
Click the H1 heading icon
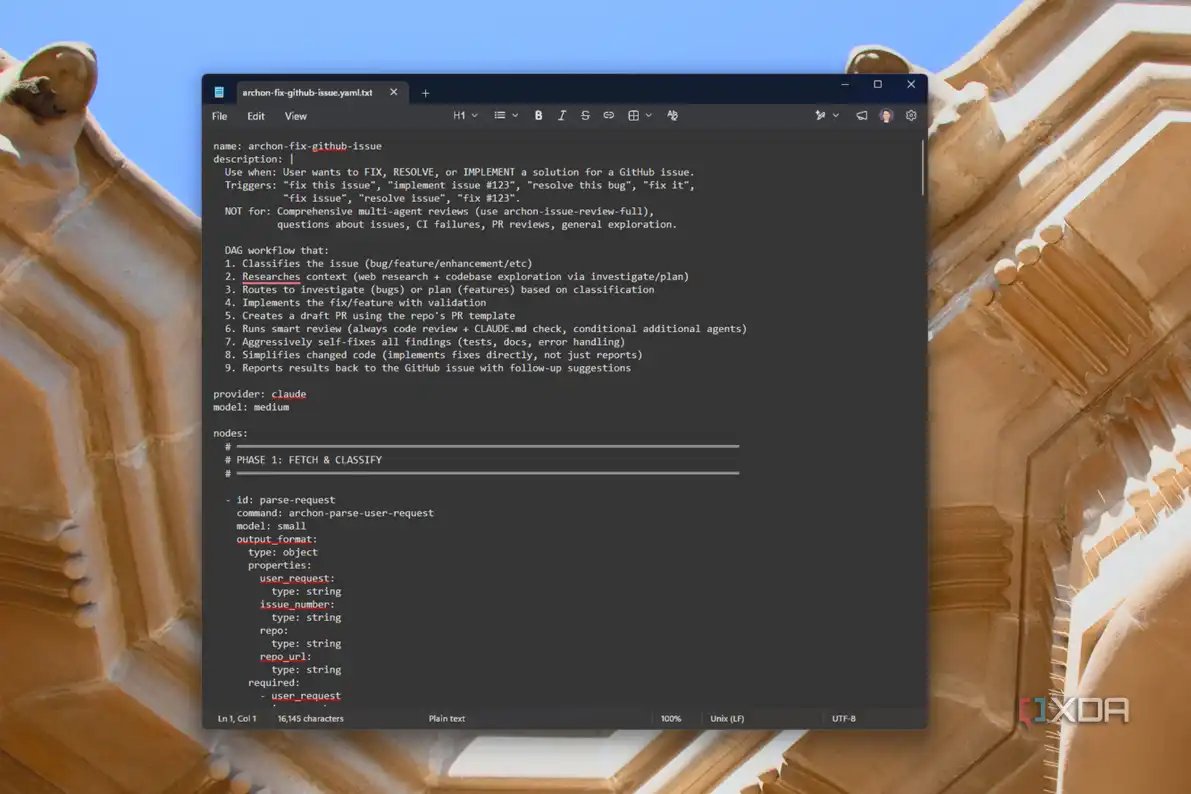[x=459, y=115]
